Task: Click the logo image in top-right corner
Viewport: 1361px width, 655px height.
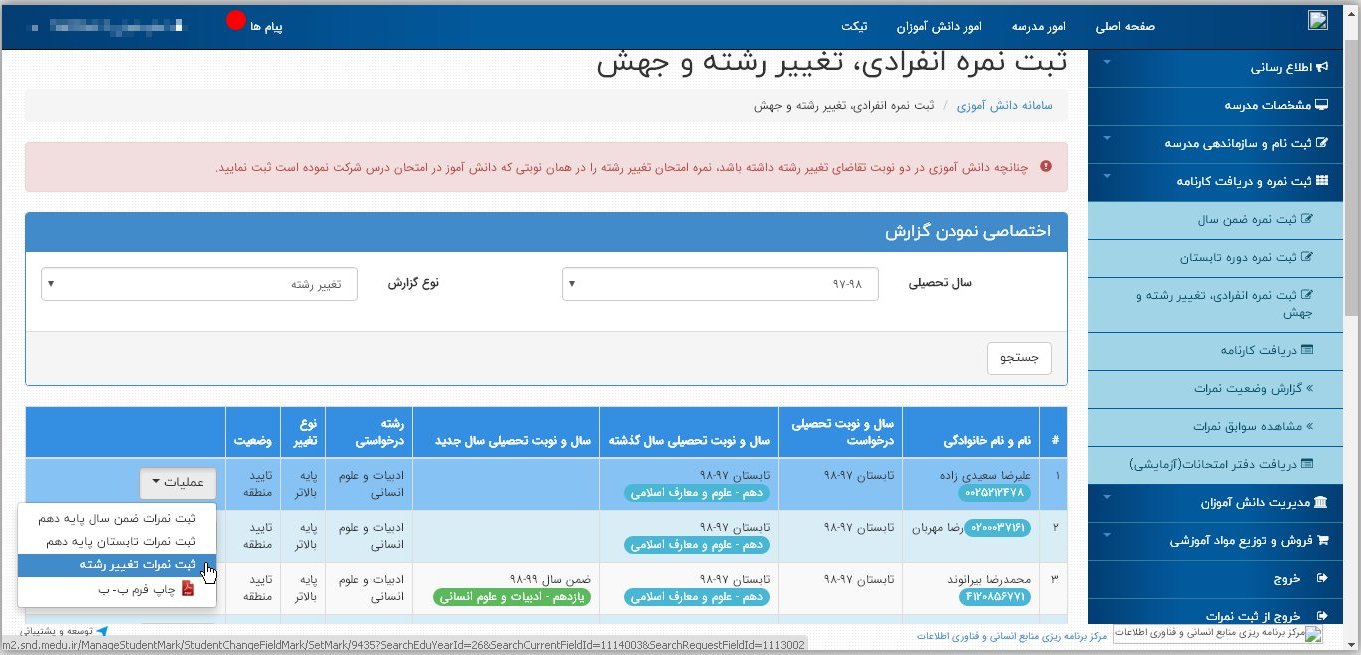Action: pyautogui.click(x=1318, y=21)
